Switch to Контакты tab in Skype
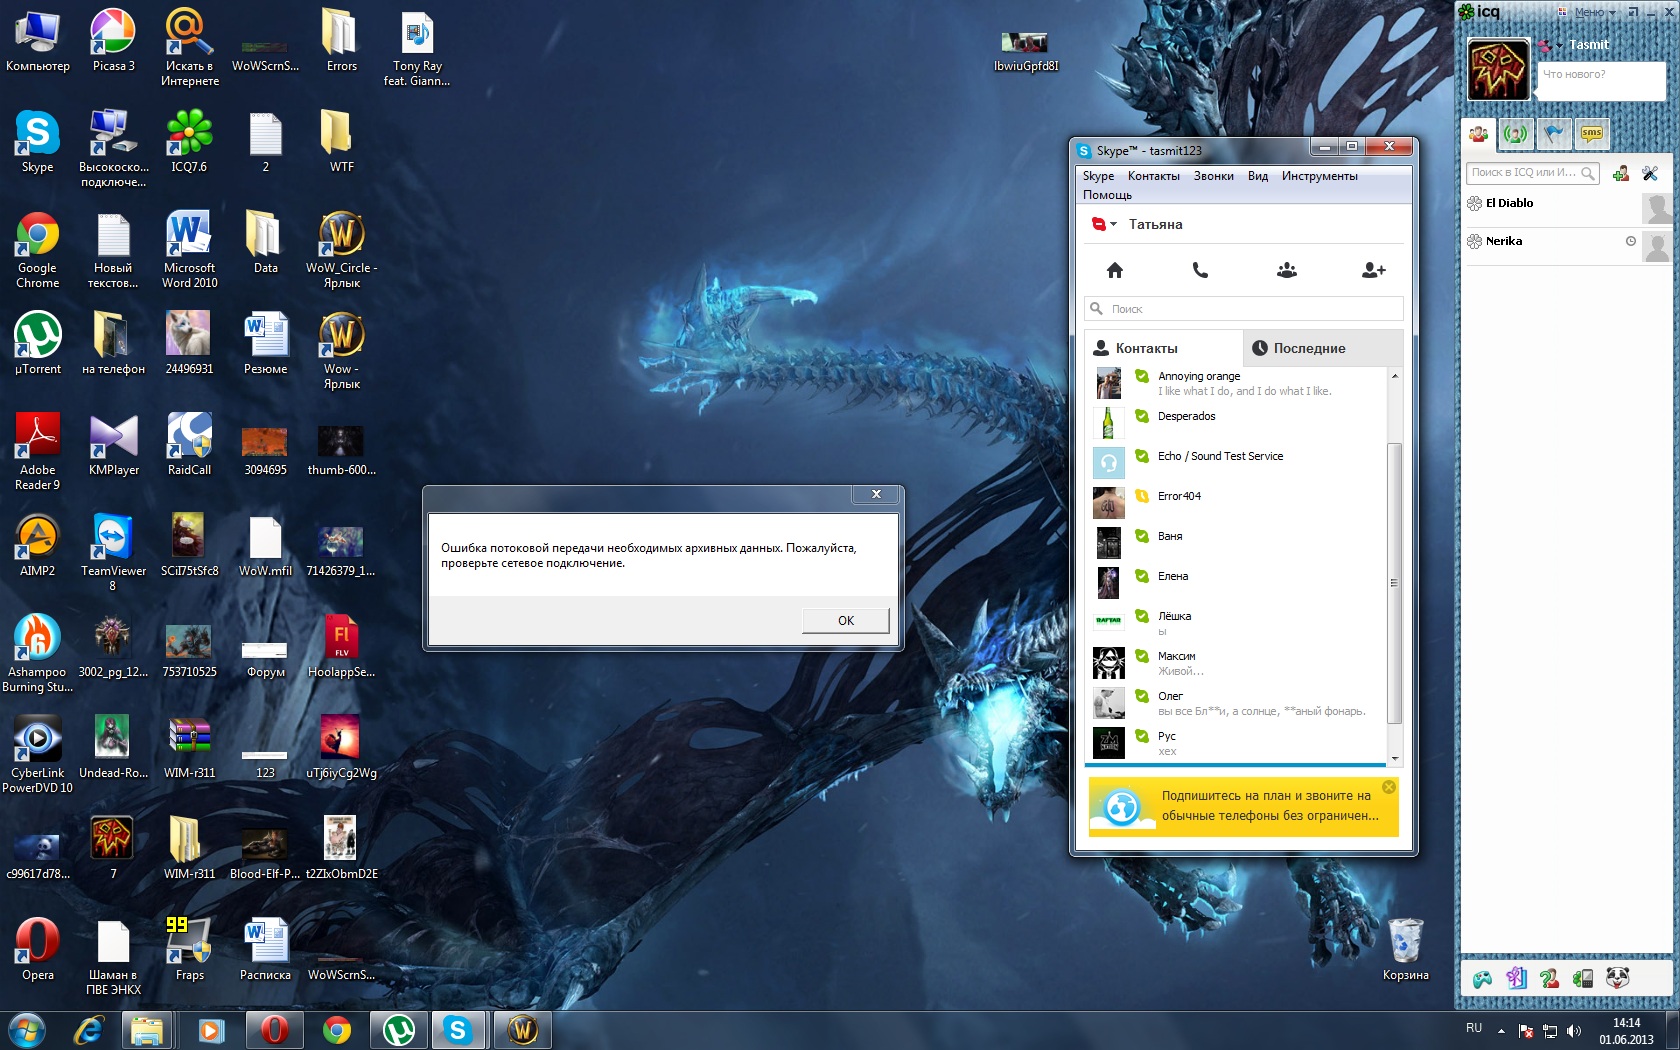The width and height of the screenshot is (1680, 1050). [1164, 348]
